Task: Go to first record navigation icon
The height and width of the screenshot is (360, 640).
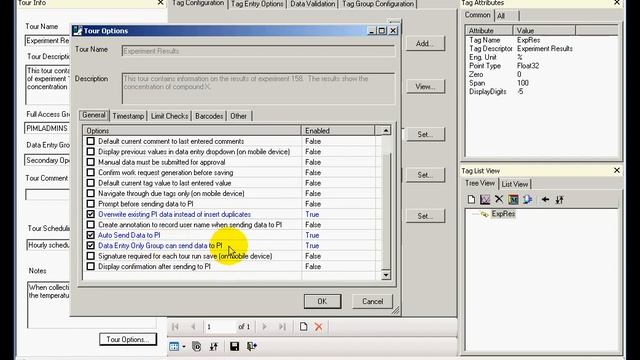Action: tap(176, 327)
